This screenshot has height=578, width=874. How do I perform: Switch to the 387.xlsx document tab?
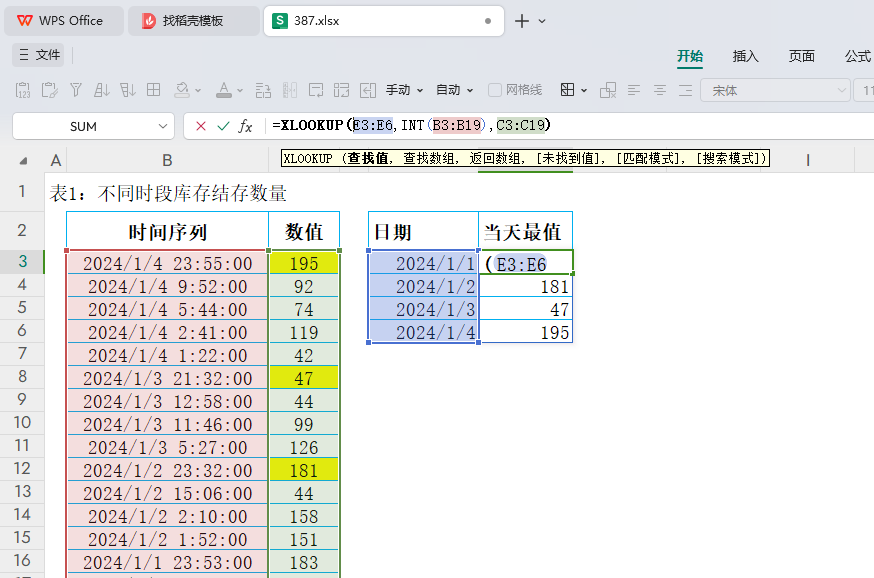383,21
